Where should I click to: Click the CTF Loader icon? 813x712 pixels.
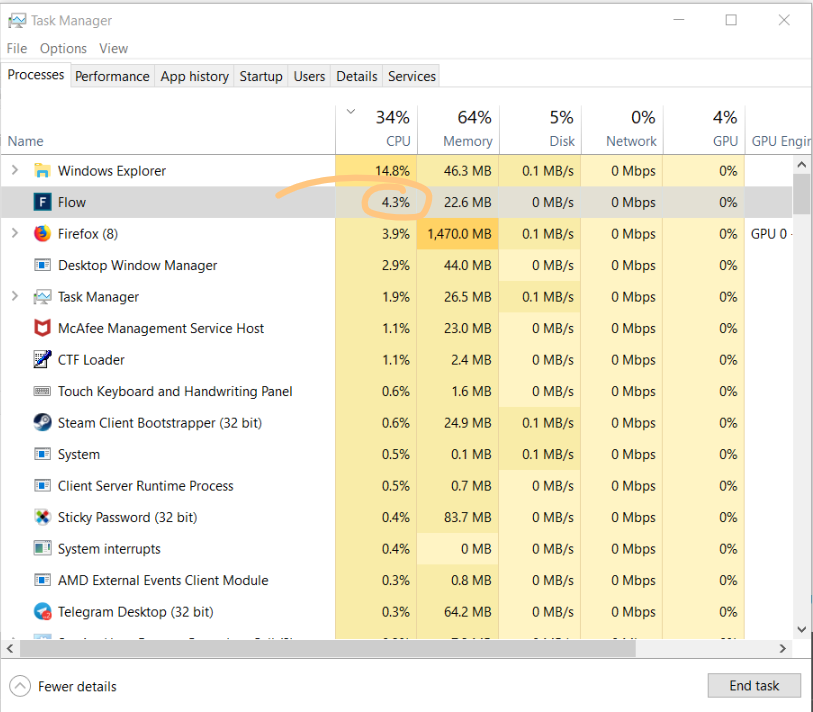point(42,360)
